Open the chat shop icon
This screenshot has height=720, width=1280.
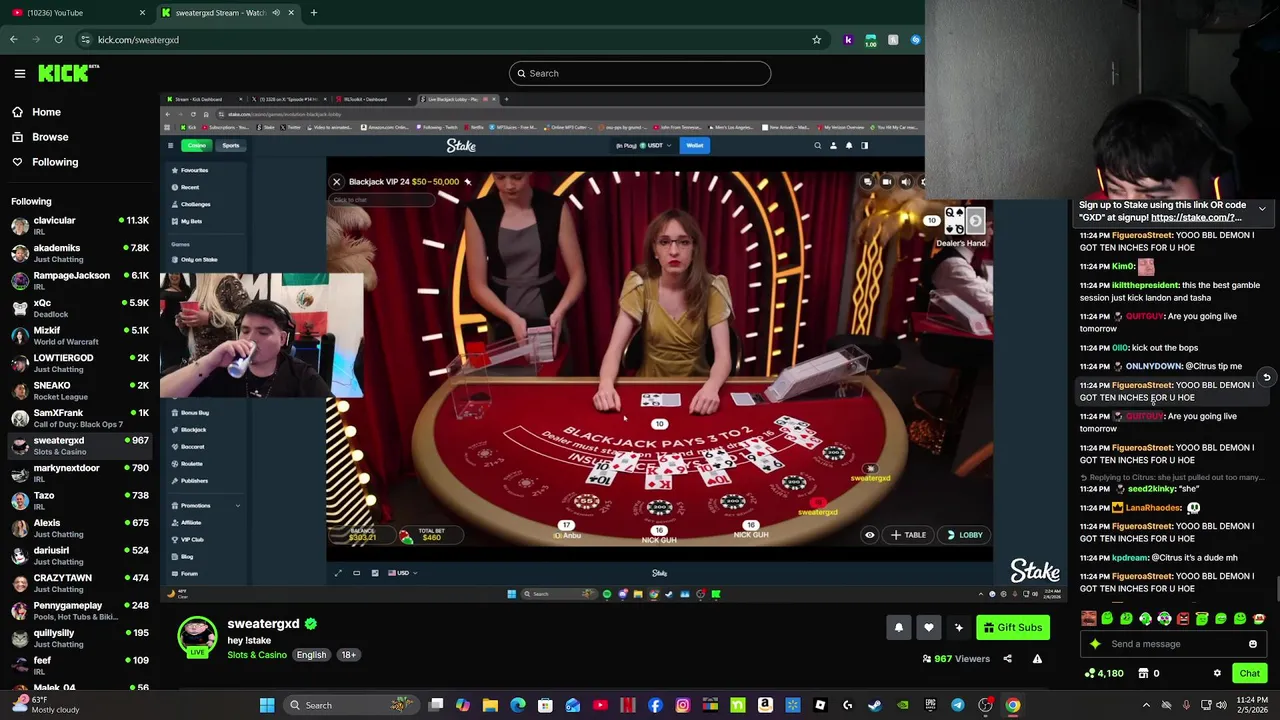pos(1143,674)
